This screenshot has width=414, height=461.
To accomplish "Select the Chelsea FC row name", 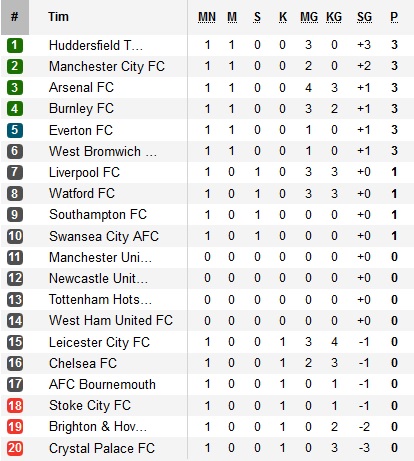I will click(x=83, y=363).
